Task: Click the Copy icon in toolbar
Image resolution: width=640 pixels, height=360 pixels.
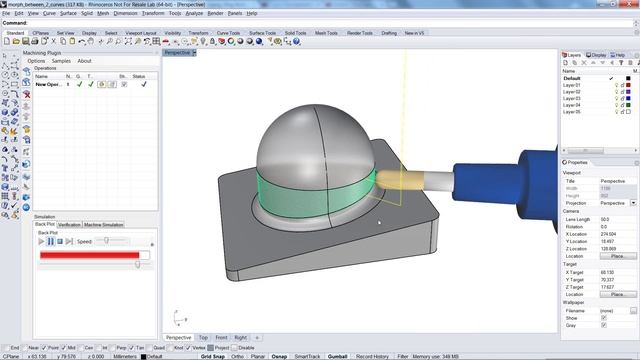Action: (x=63, y=41)
